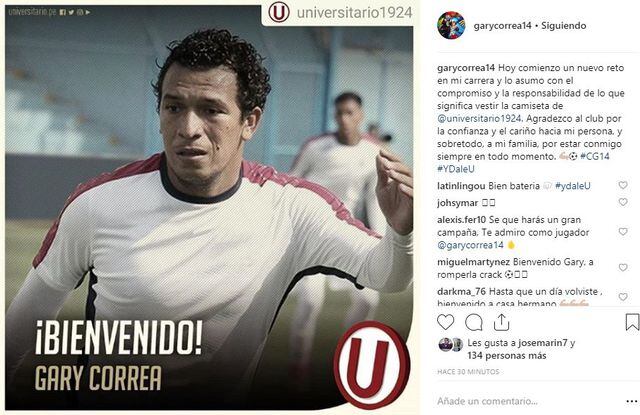
Task: Like johsymar's comment heart
Action: coord(623,202)
